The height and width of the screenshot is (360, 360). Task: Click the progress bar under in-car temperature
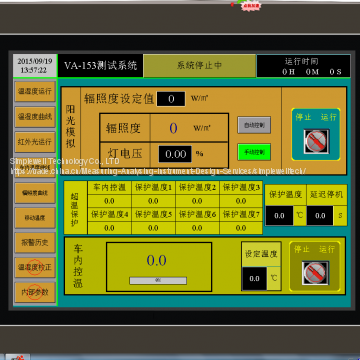tap(158, 281)
